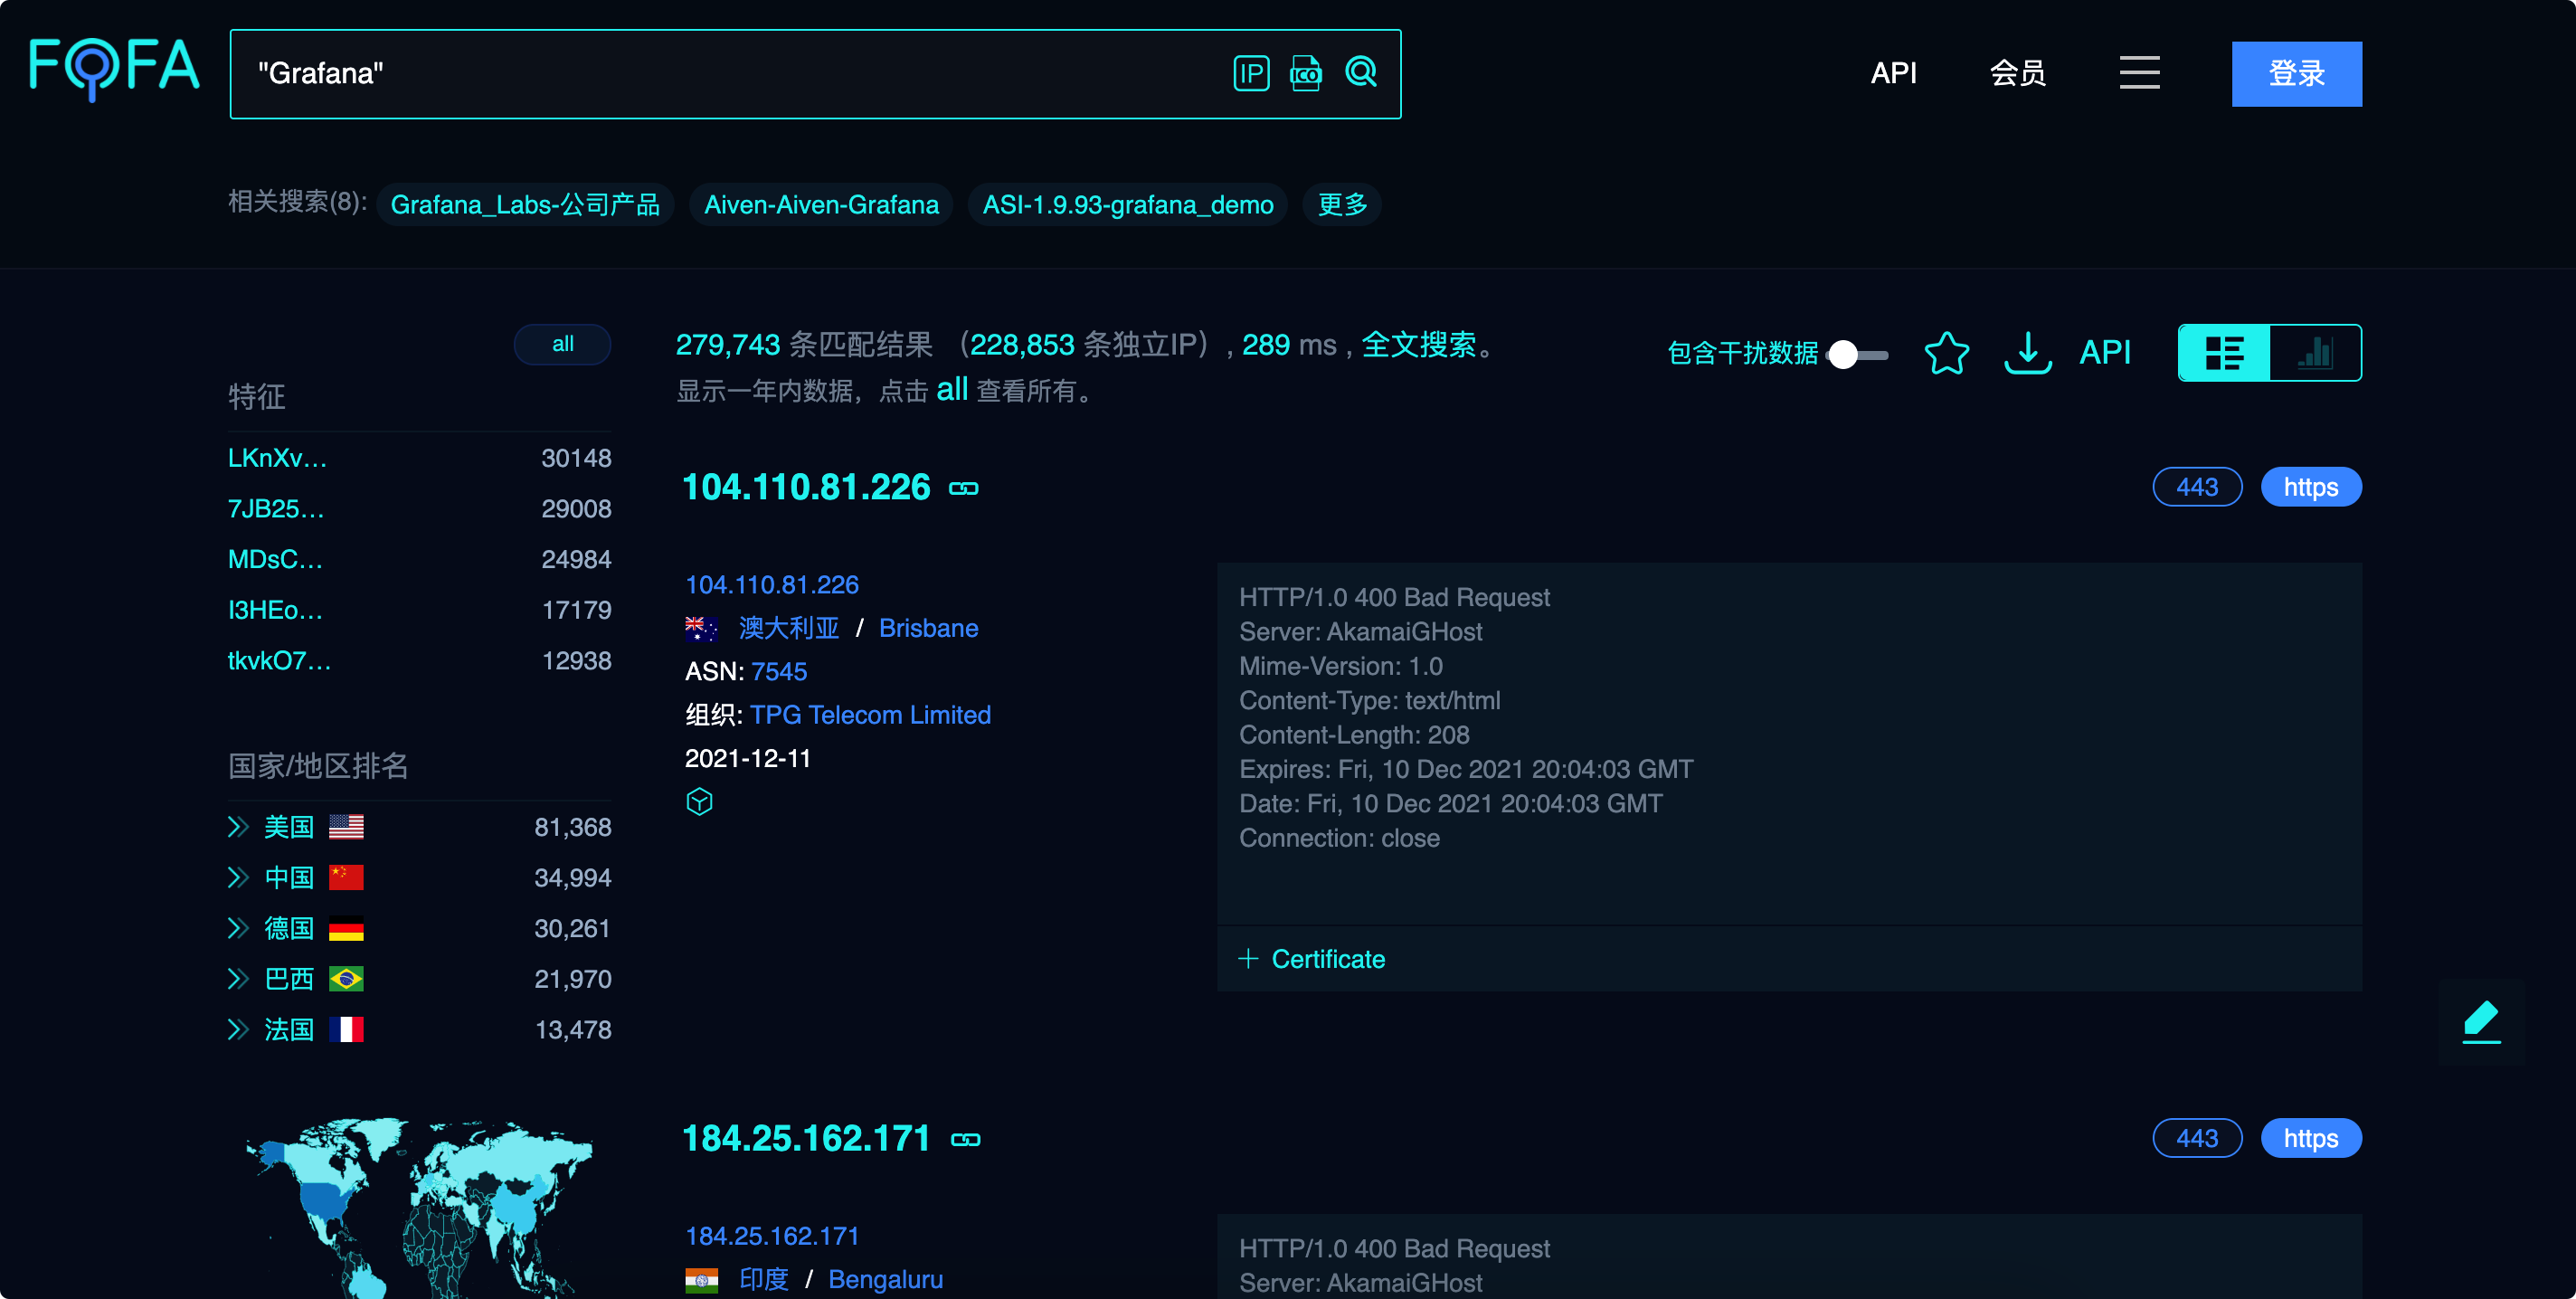Viewport: 2576px width, 1299px height.
Task: Filter by Bengaluru city link
Action: click(x=885, y=1279)
